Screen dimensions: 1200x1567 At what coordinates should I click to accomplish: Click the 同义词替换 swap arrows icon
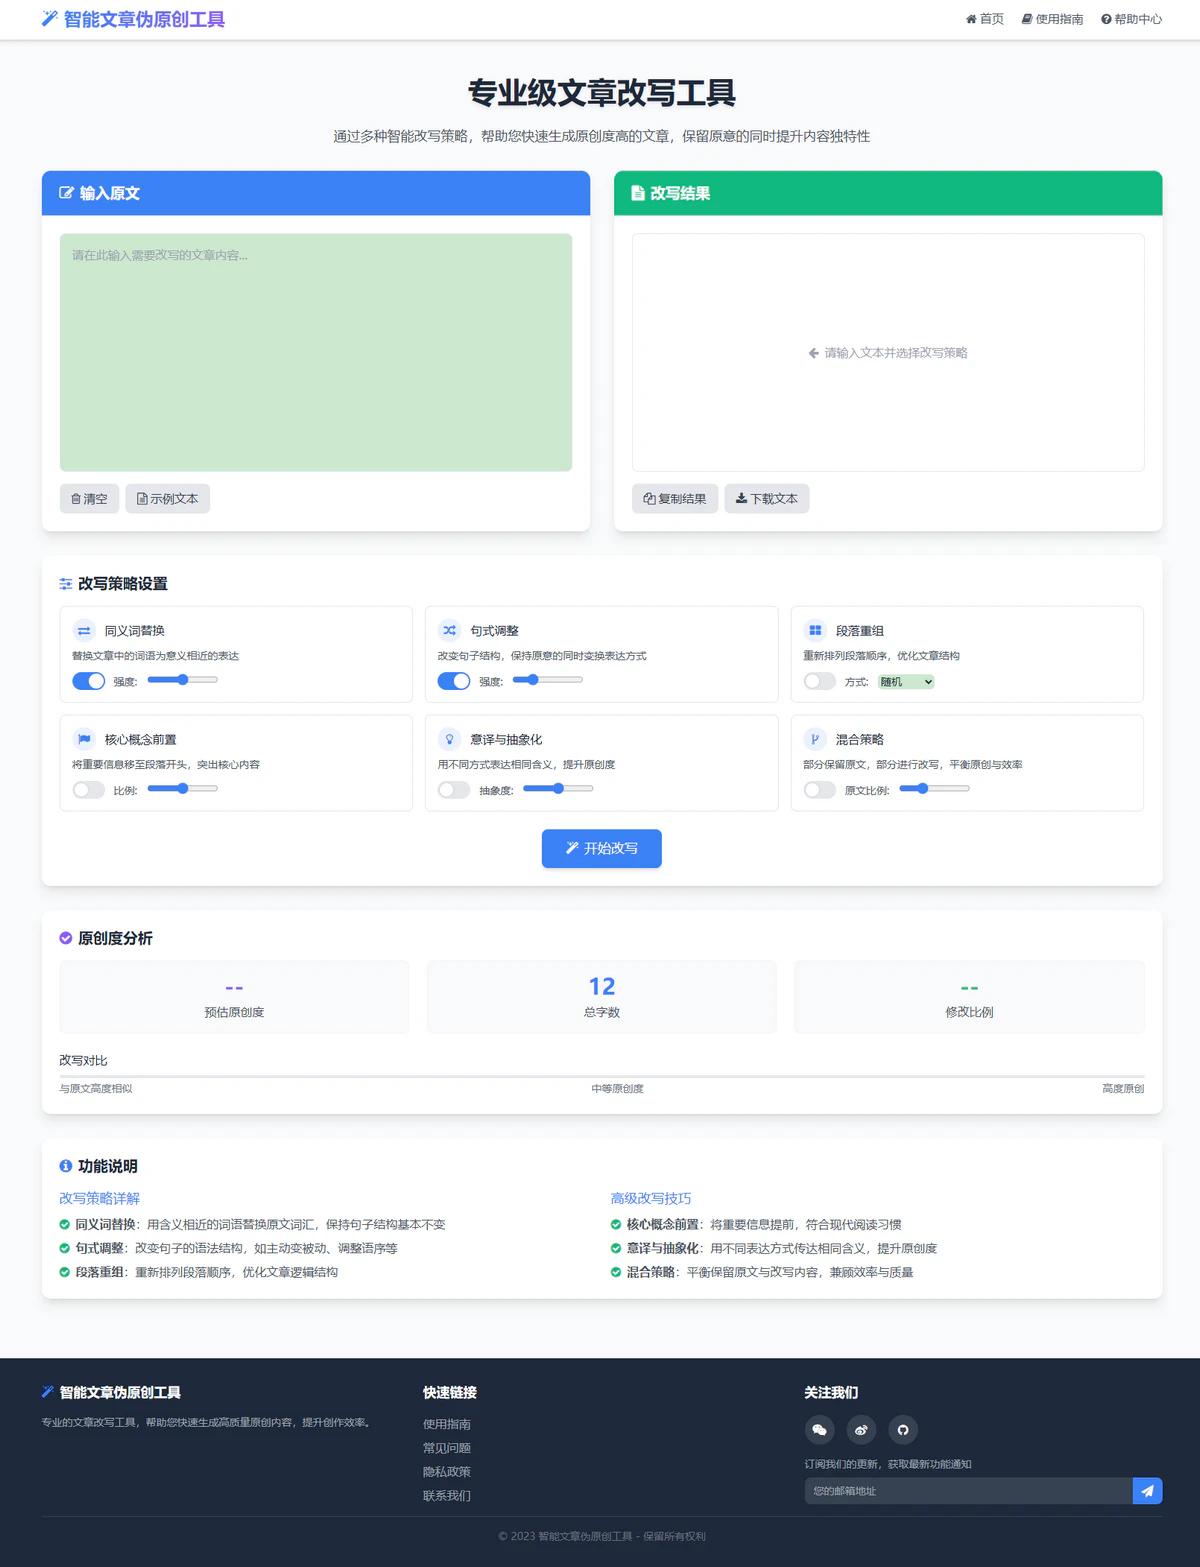point(84,631)
